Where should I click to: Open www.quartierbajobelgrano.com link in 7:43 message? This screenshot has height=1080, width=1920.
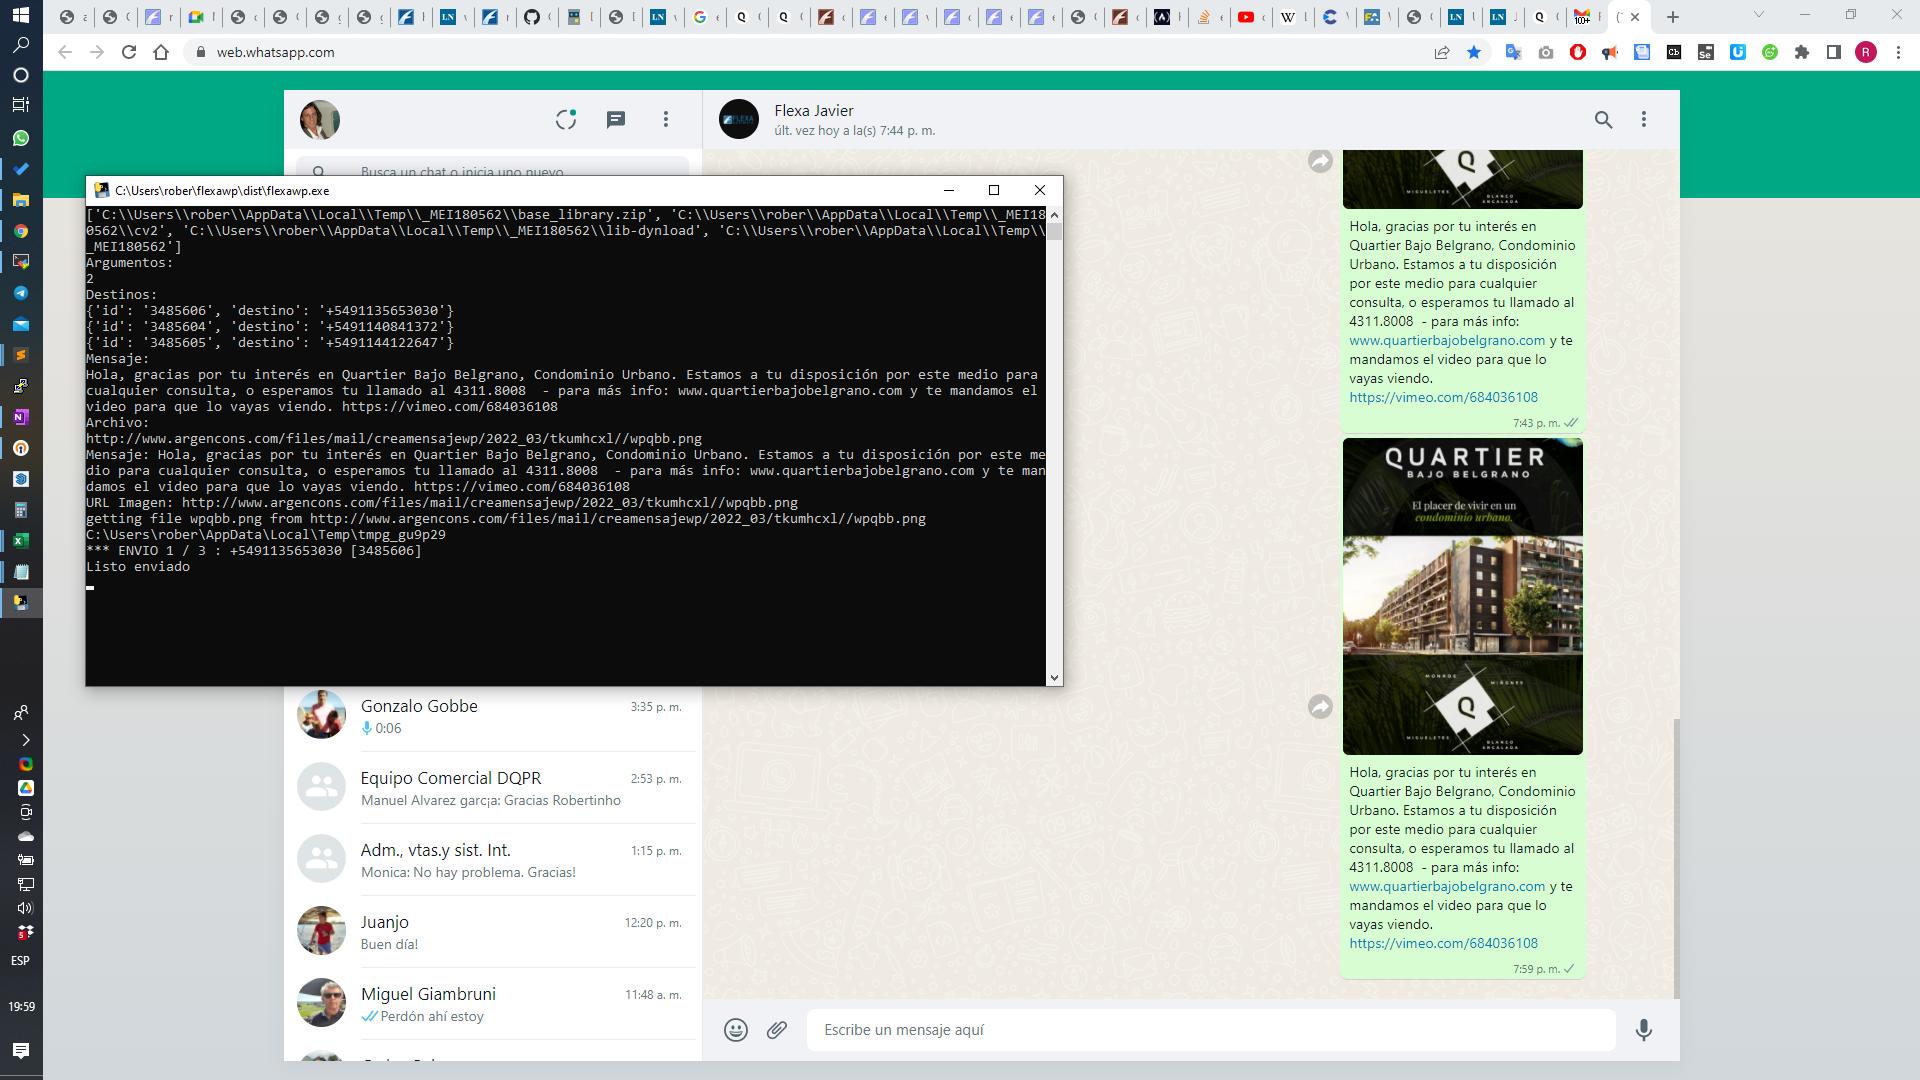pyautogui.click(x=1447, y=340)
